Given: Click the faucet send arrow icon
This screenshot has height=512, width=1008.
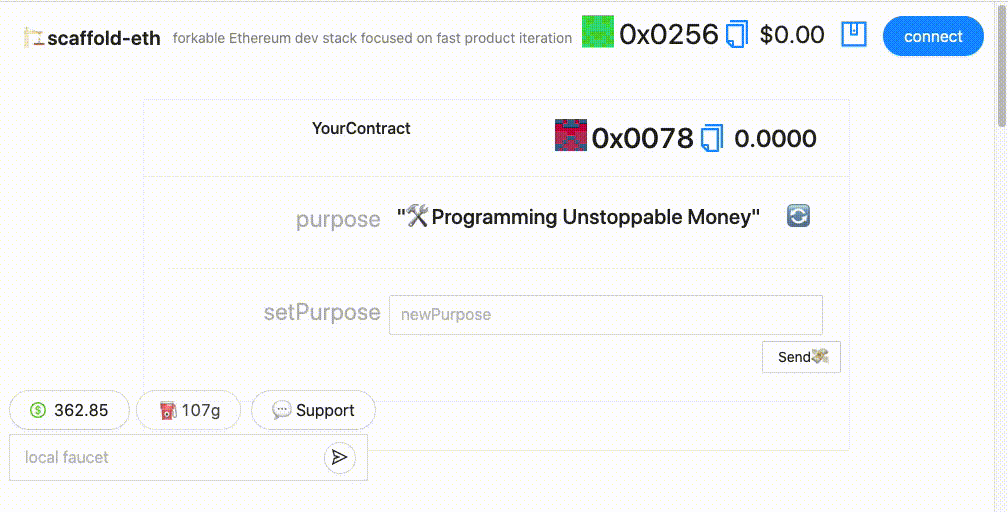Looking at the screenshot, I should pos(339,457).
